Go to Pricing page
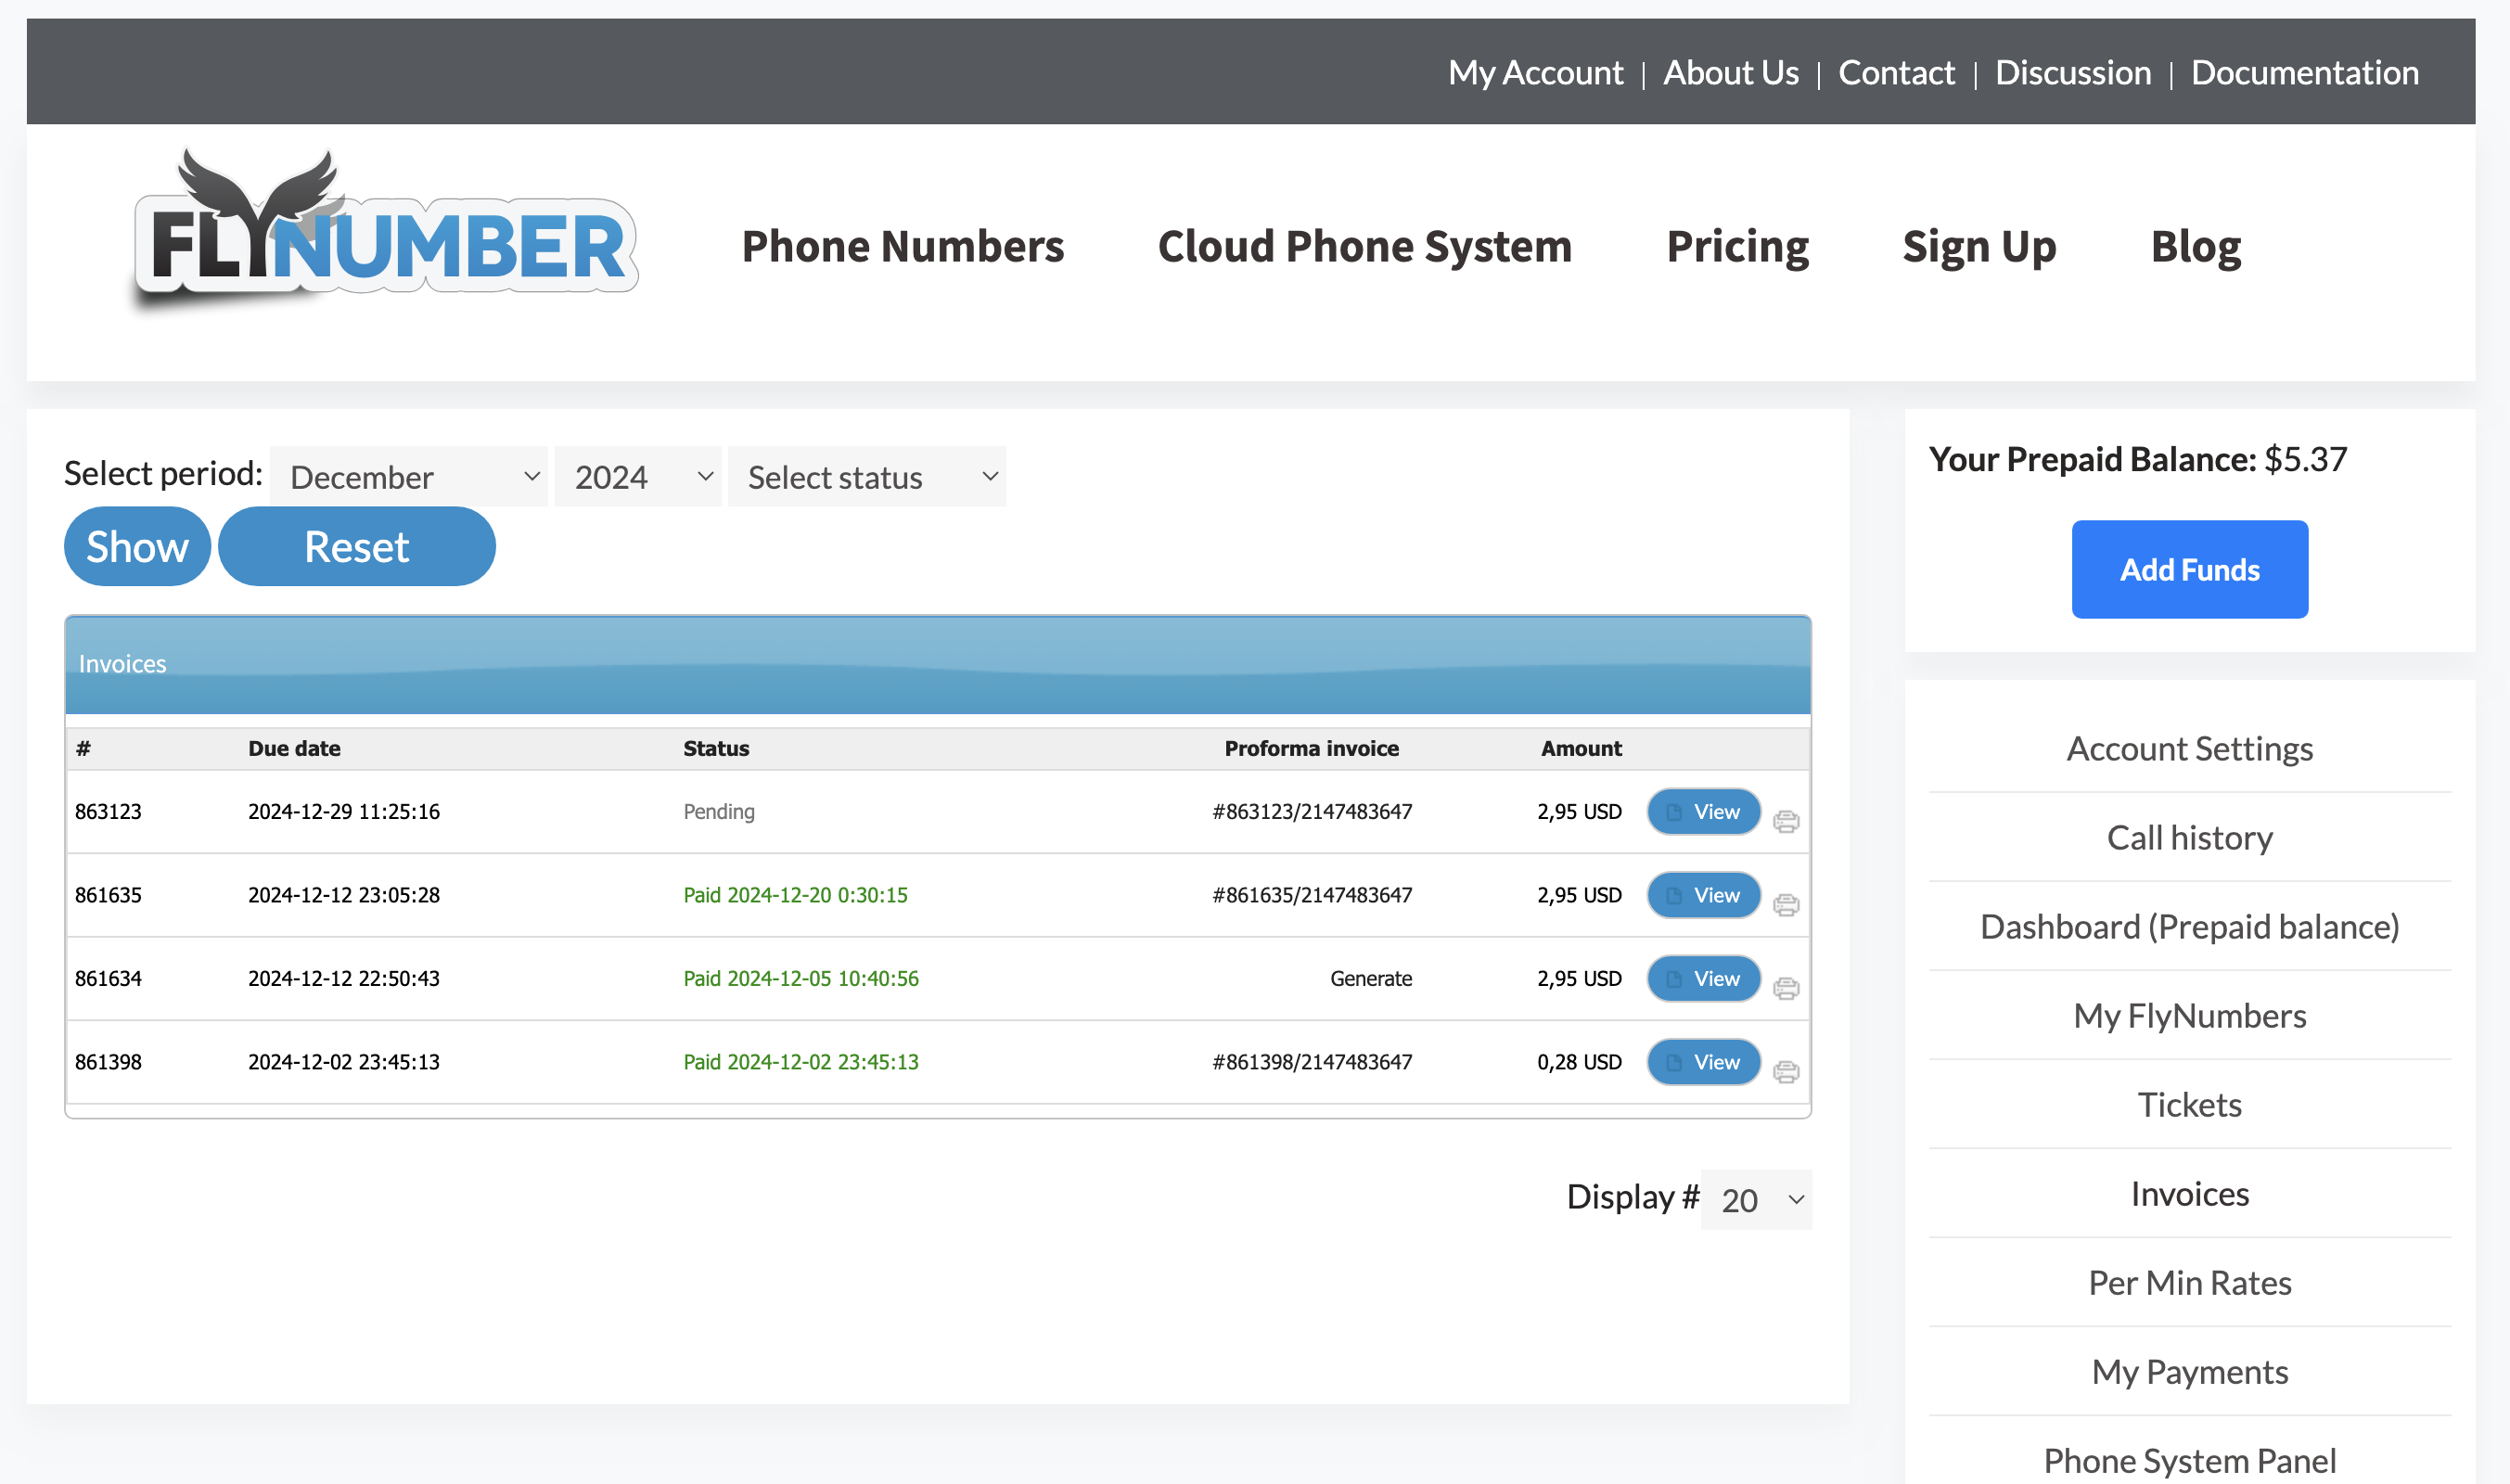2510x1484 pixels. point(1738,246)
